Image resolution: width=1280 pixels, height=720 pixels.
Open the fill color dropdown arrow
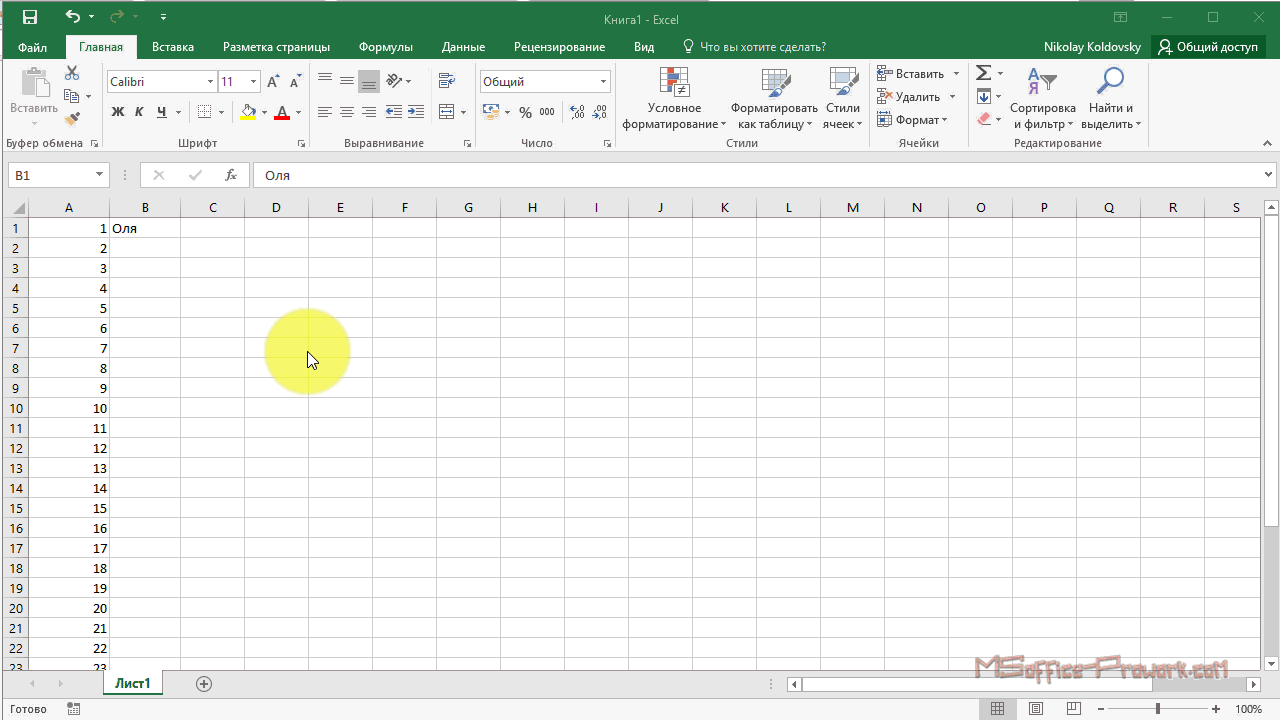[263, 112]
